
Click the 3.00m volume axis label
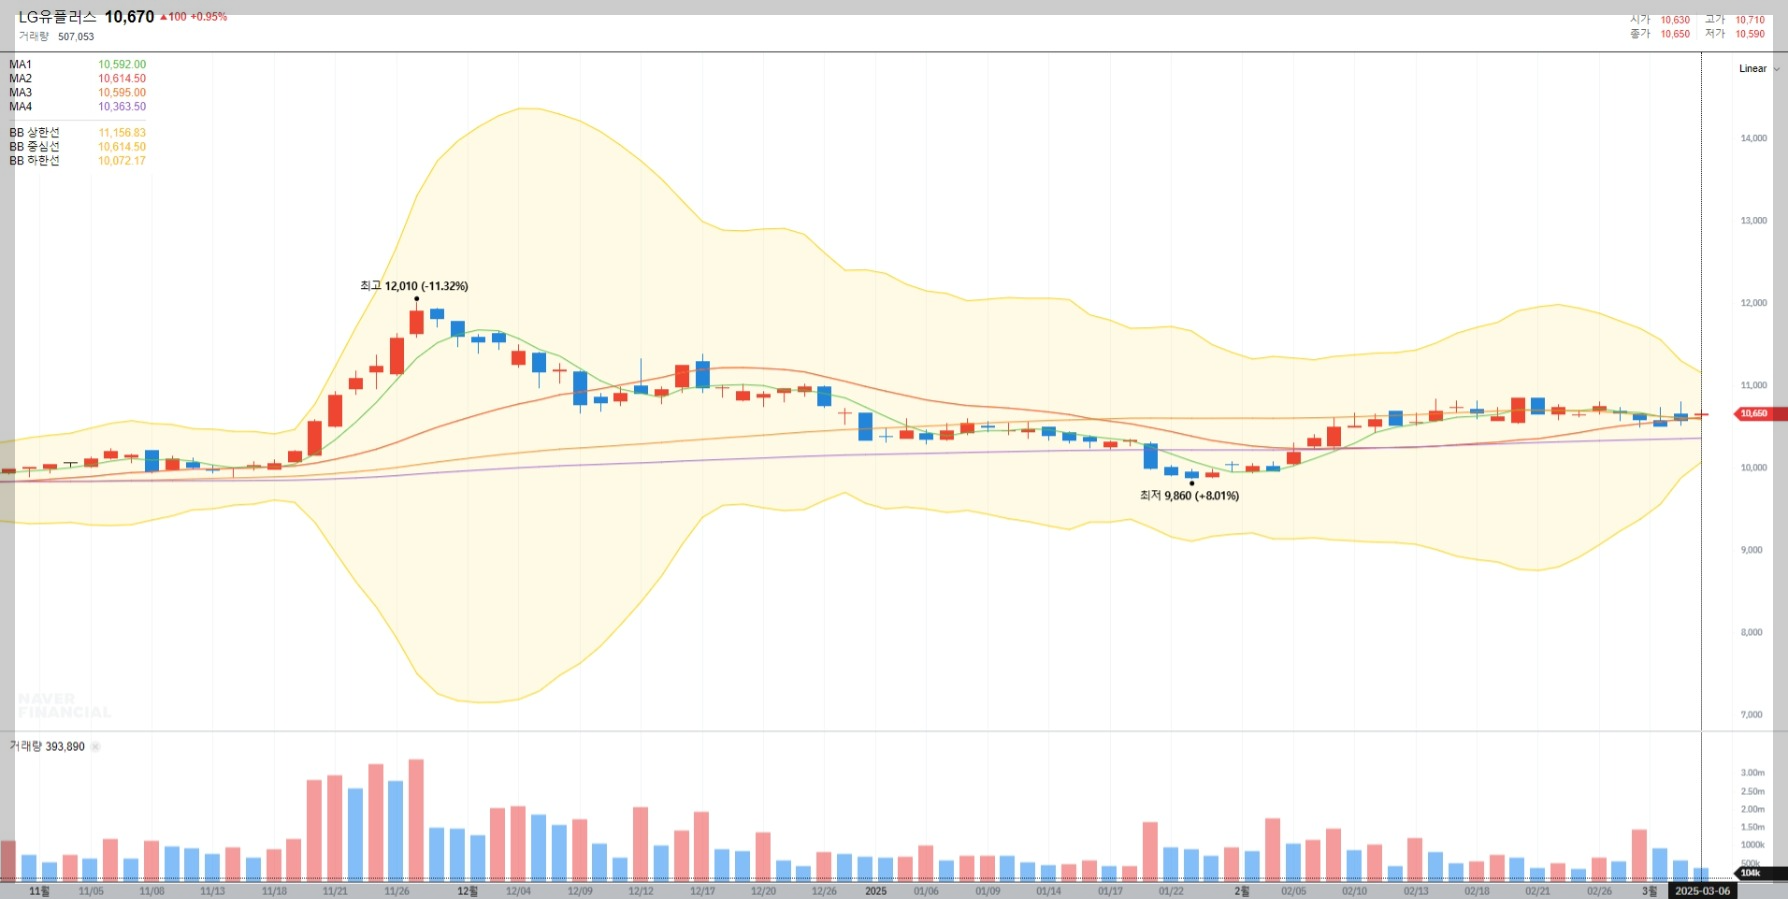coord(1752,773)
